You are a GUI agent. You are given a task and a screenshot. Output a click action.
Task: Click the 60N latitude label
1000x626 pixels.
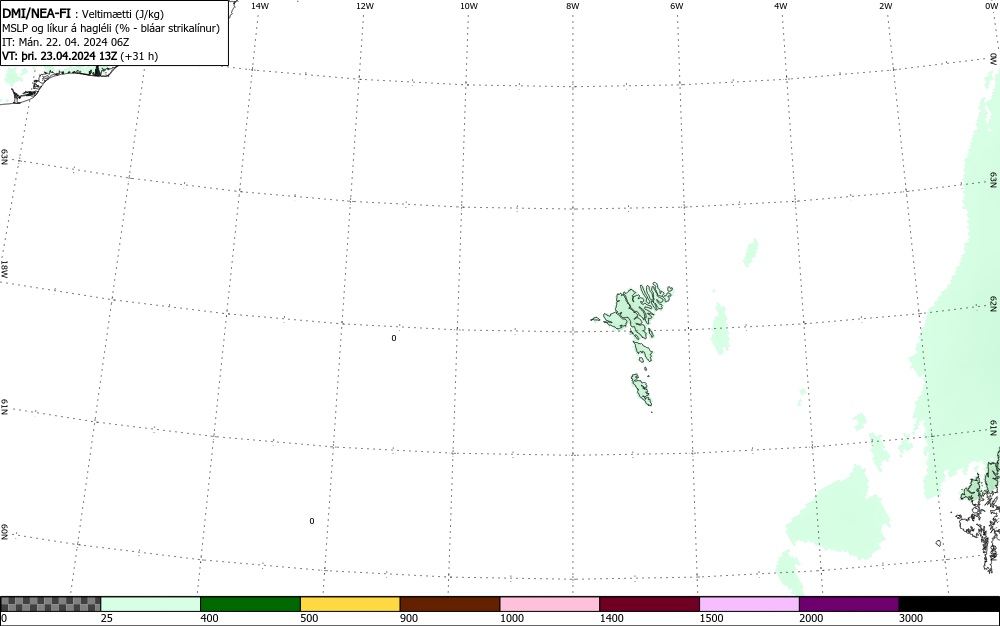pyautogui.click(x=4, y=533)
